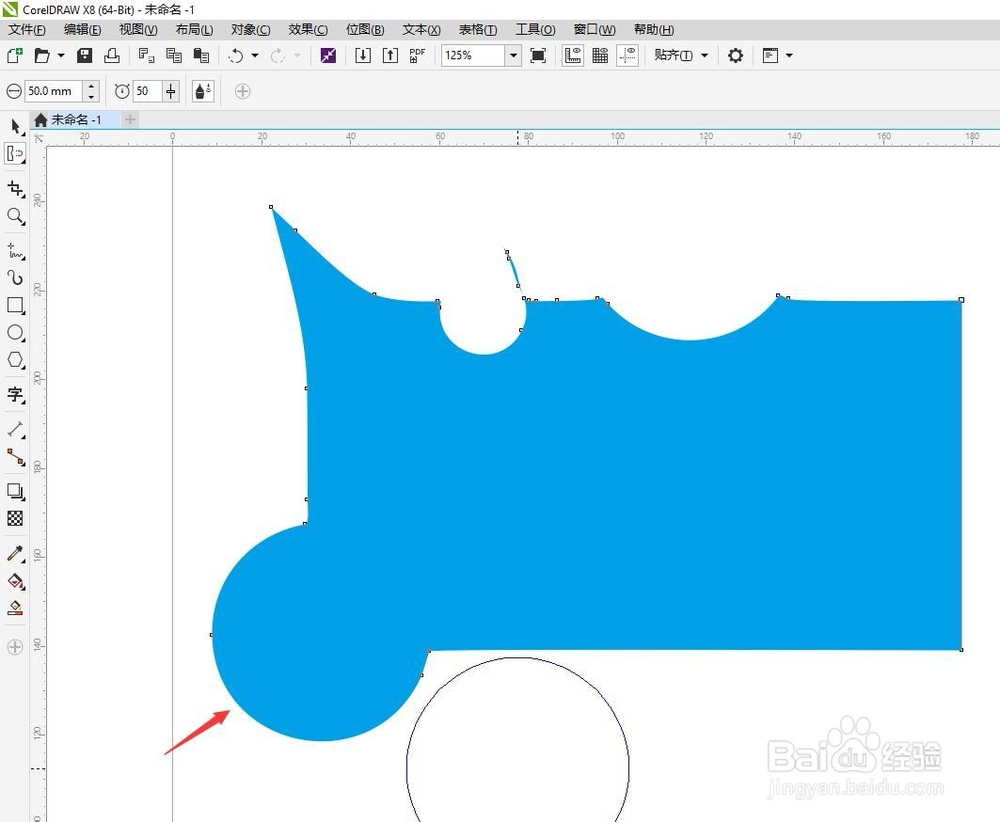Screen dimensions: 1000x822
Task: Select the Rectangle tool
Action: point(15,305)
